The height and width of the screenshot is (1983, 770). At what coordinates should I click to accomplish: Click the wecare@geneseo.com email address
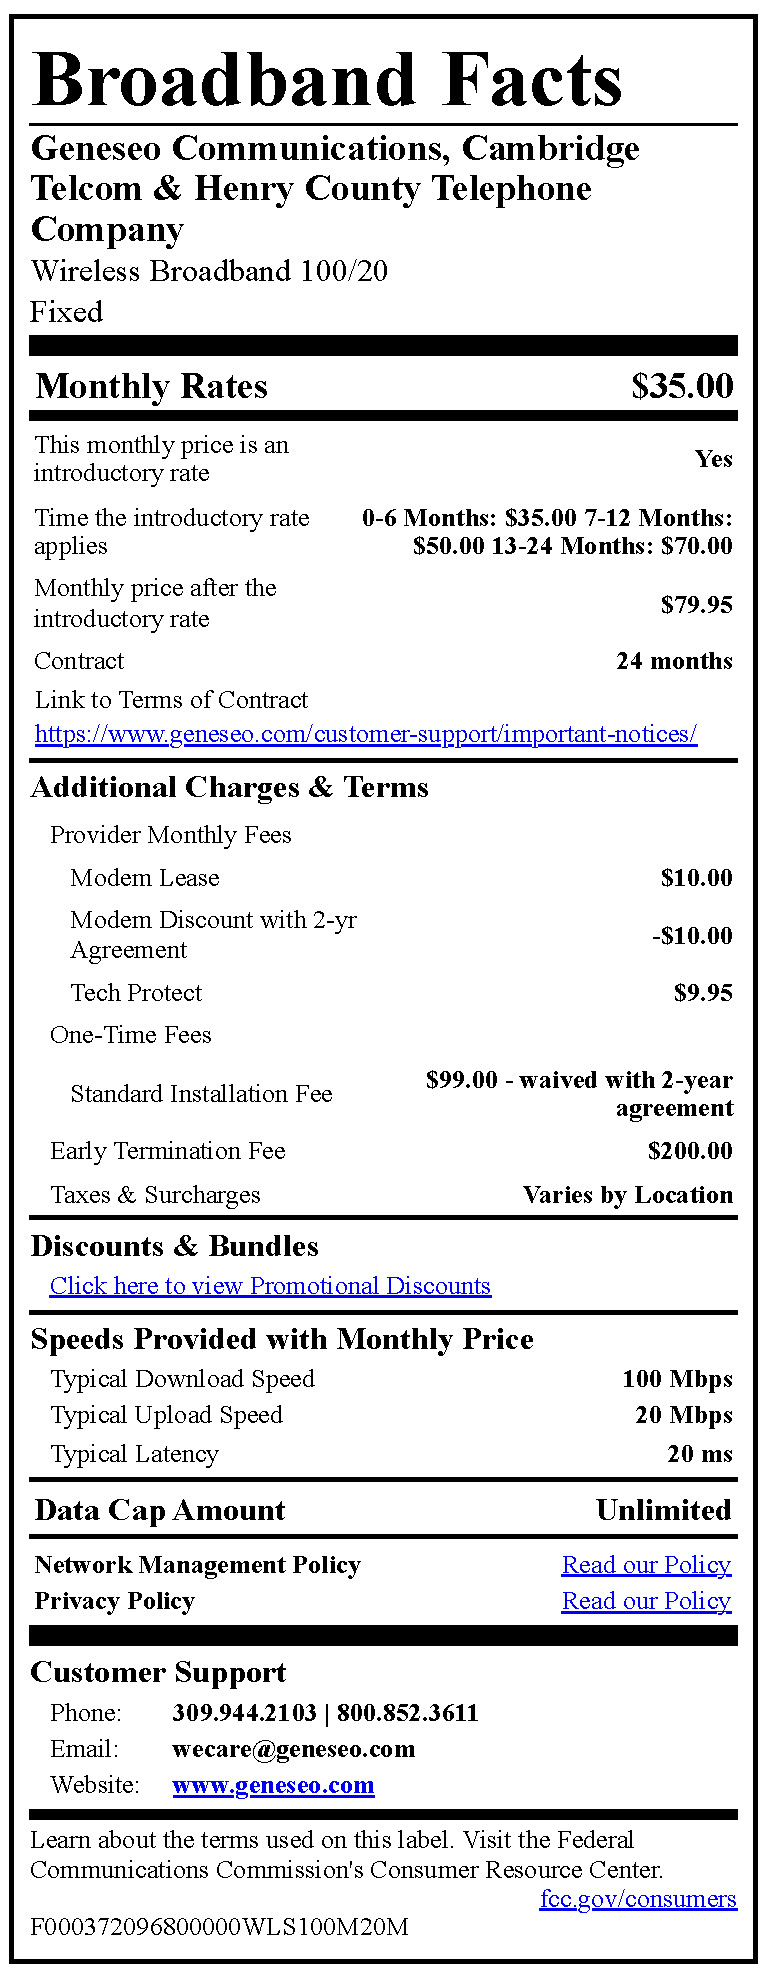pos(293,1749)
